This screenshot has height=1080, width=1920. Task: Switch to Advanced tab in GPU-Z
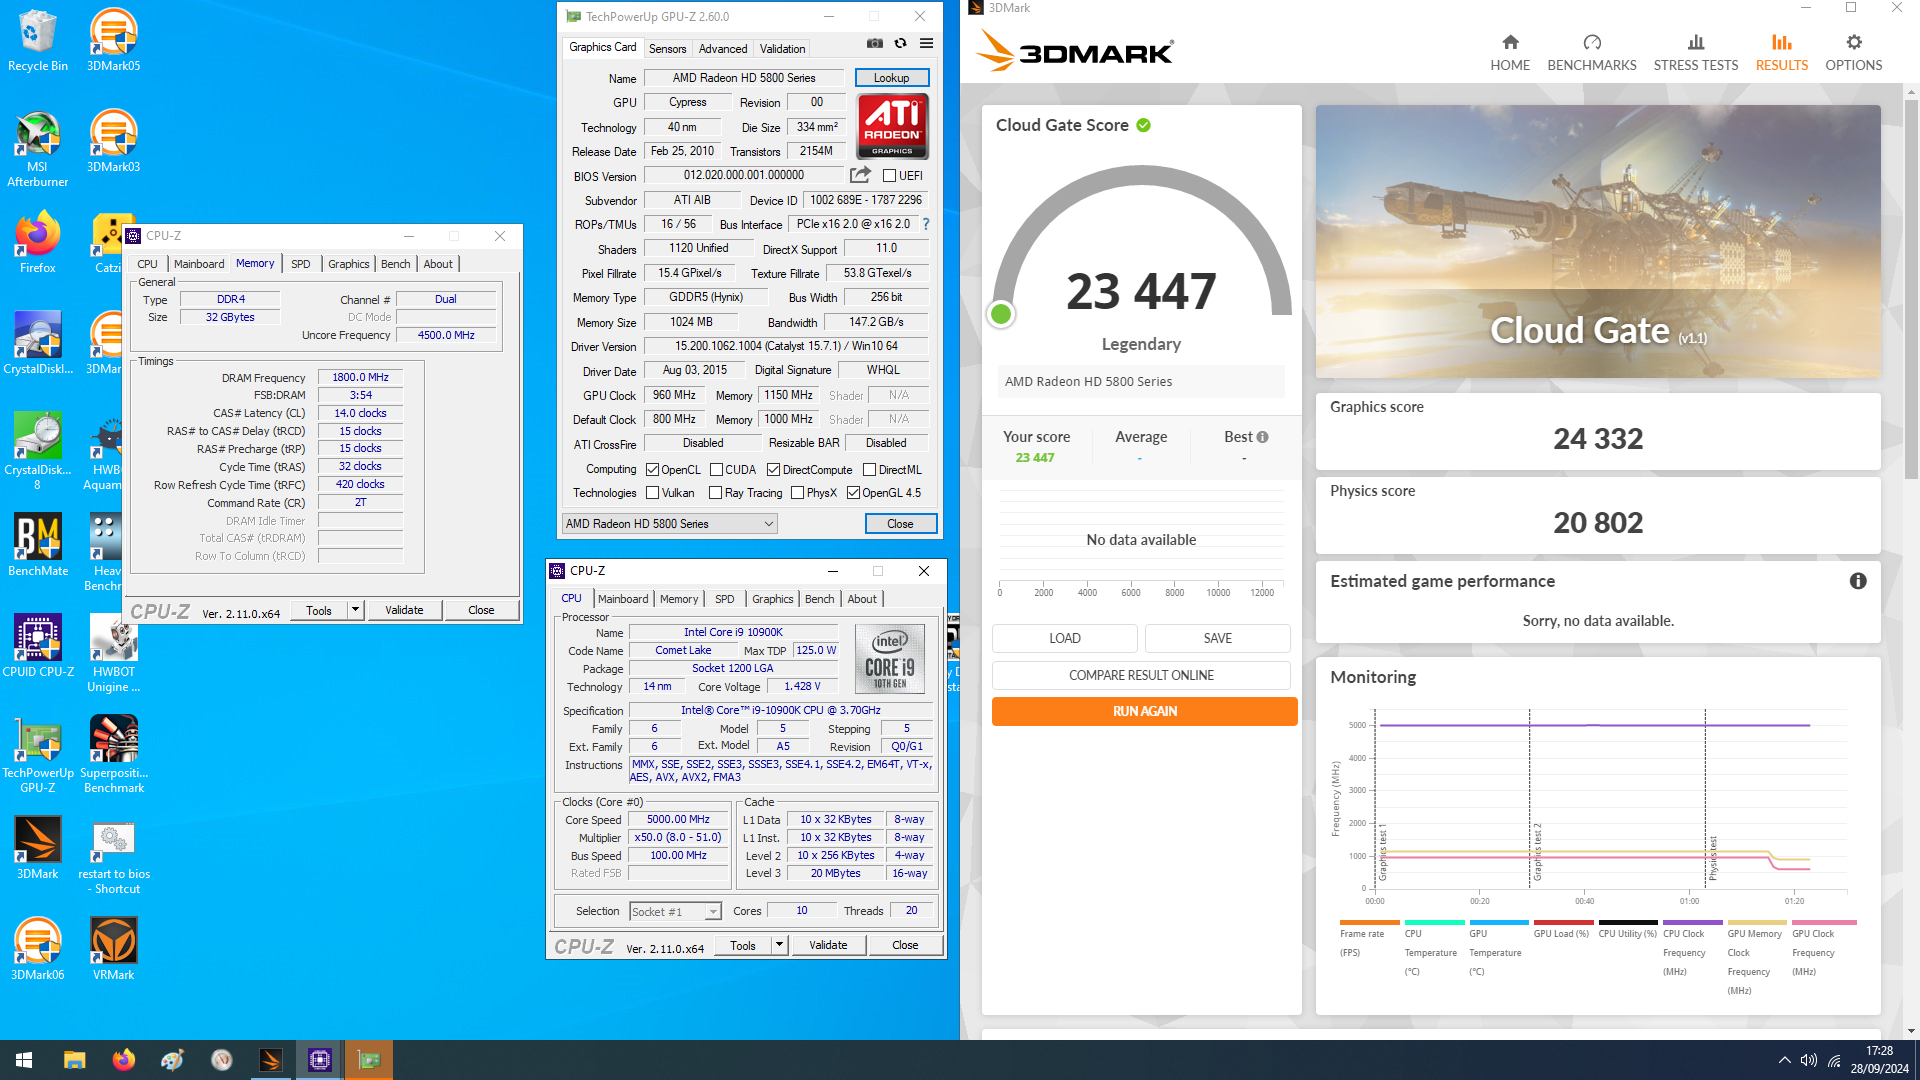click(722, 48)
